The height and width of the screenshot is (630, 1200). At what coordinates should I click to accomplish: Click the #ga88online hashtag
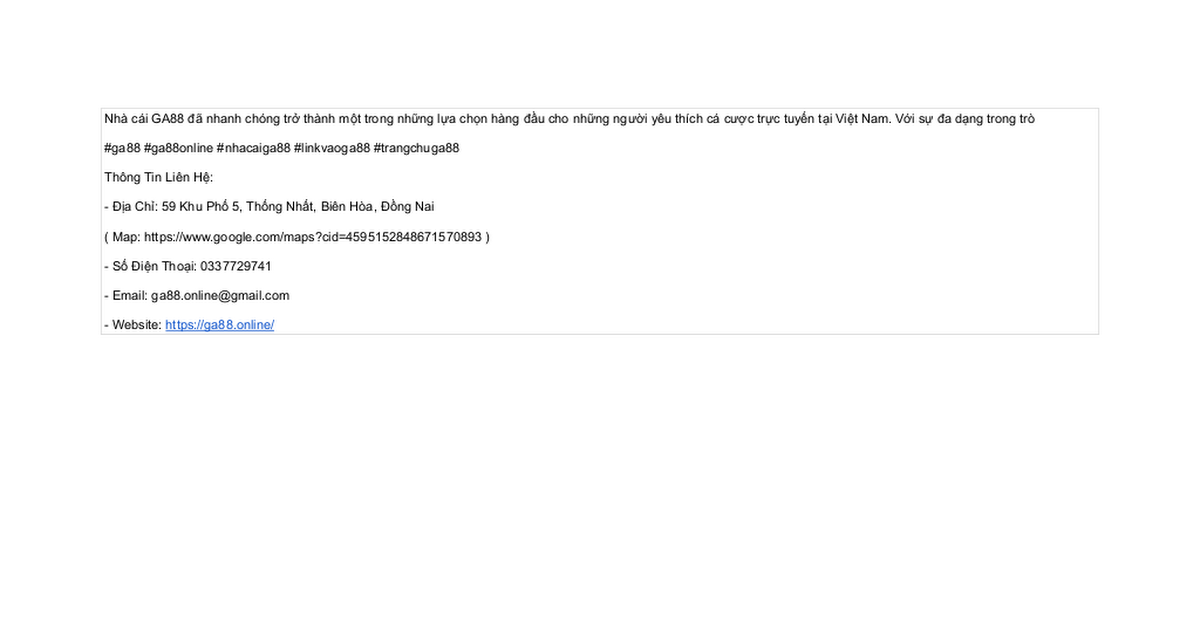tap(178, 148)
